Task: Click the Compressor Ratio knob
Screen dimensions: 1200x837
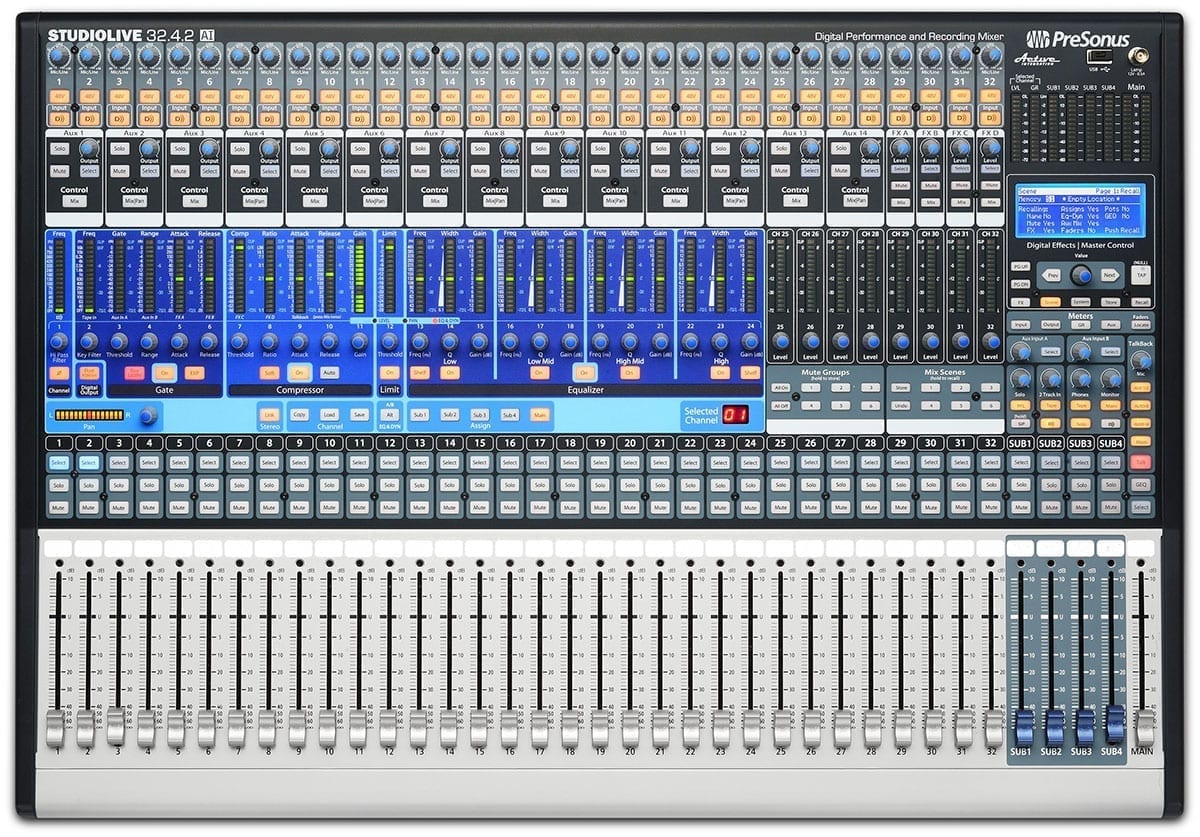Action: pyautogui.click(x=269, y=341)
